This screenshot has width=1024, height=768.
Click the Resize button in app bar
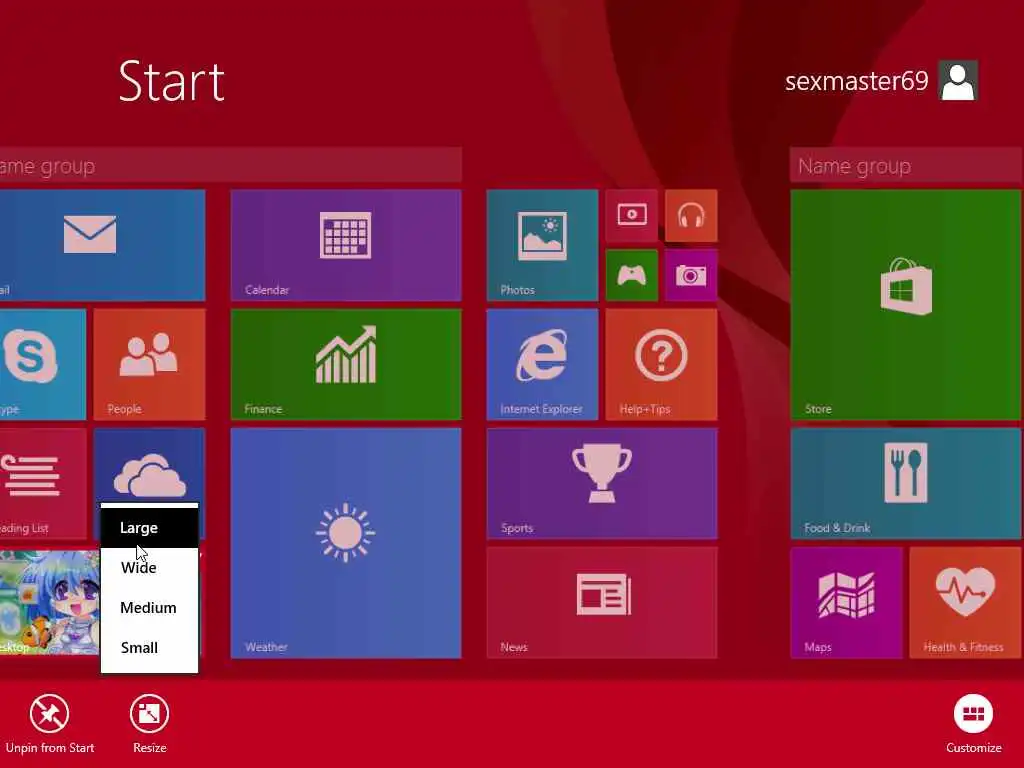[150, 724]
